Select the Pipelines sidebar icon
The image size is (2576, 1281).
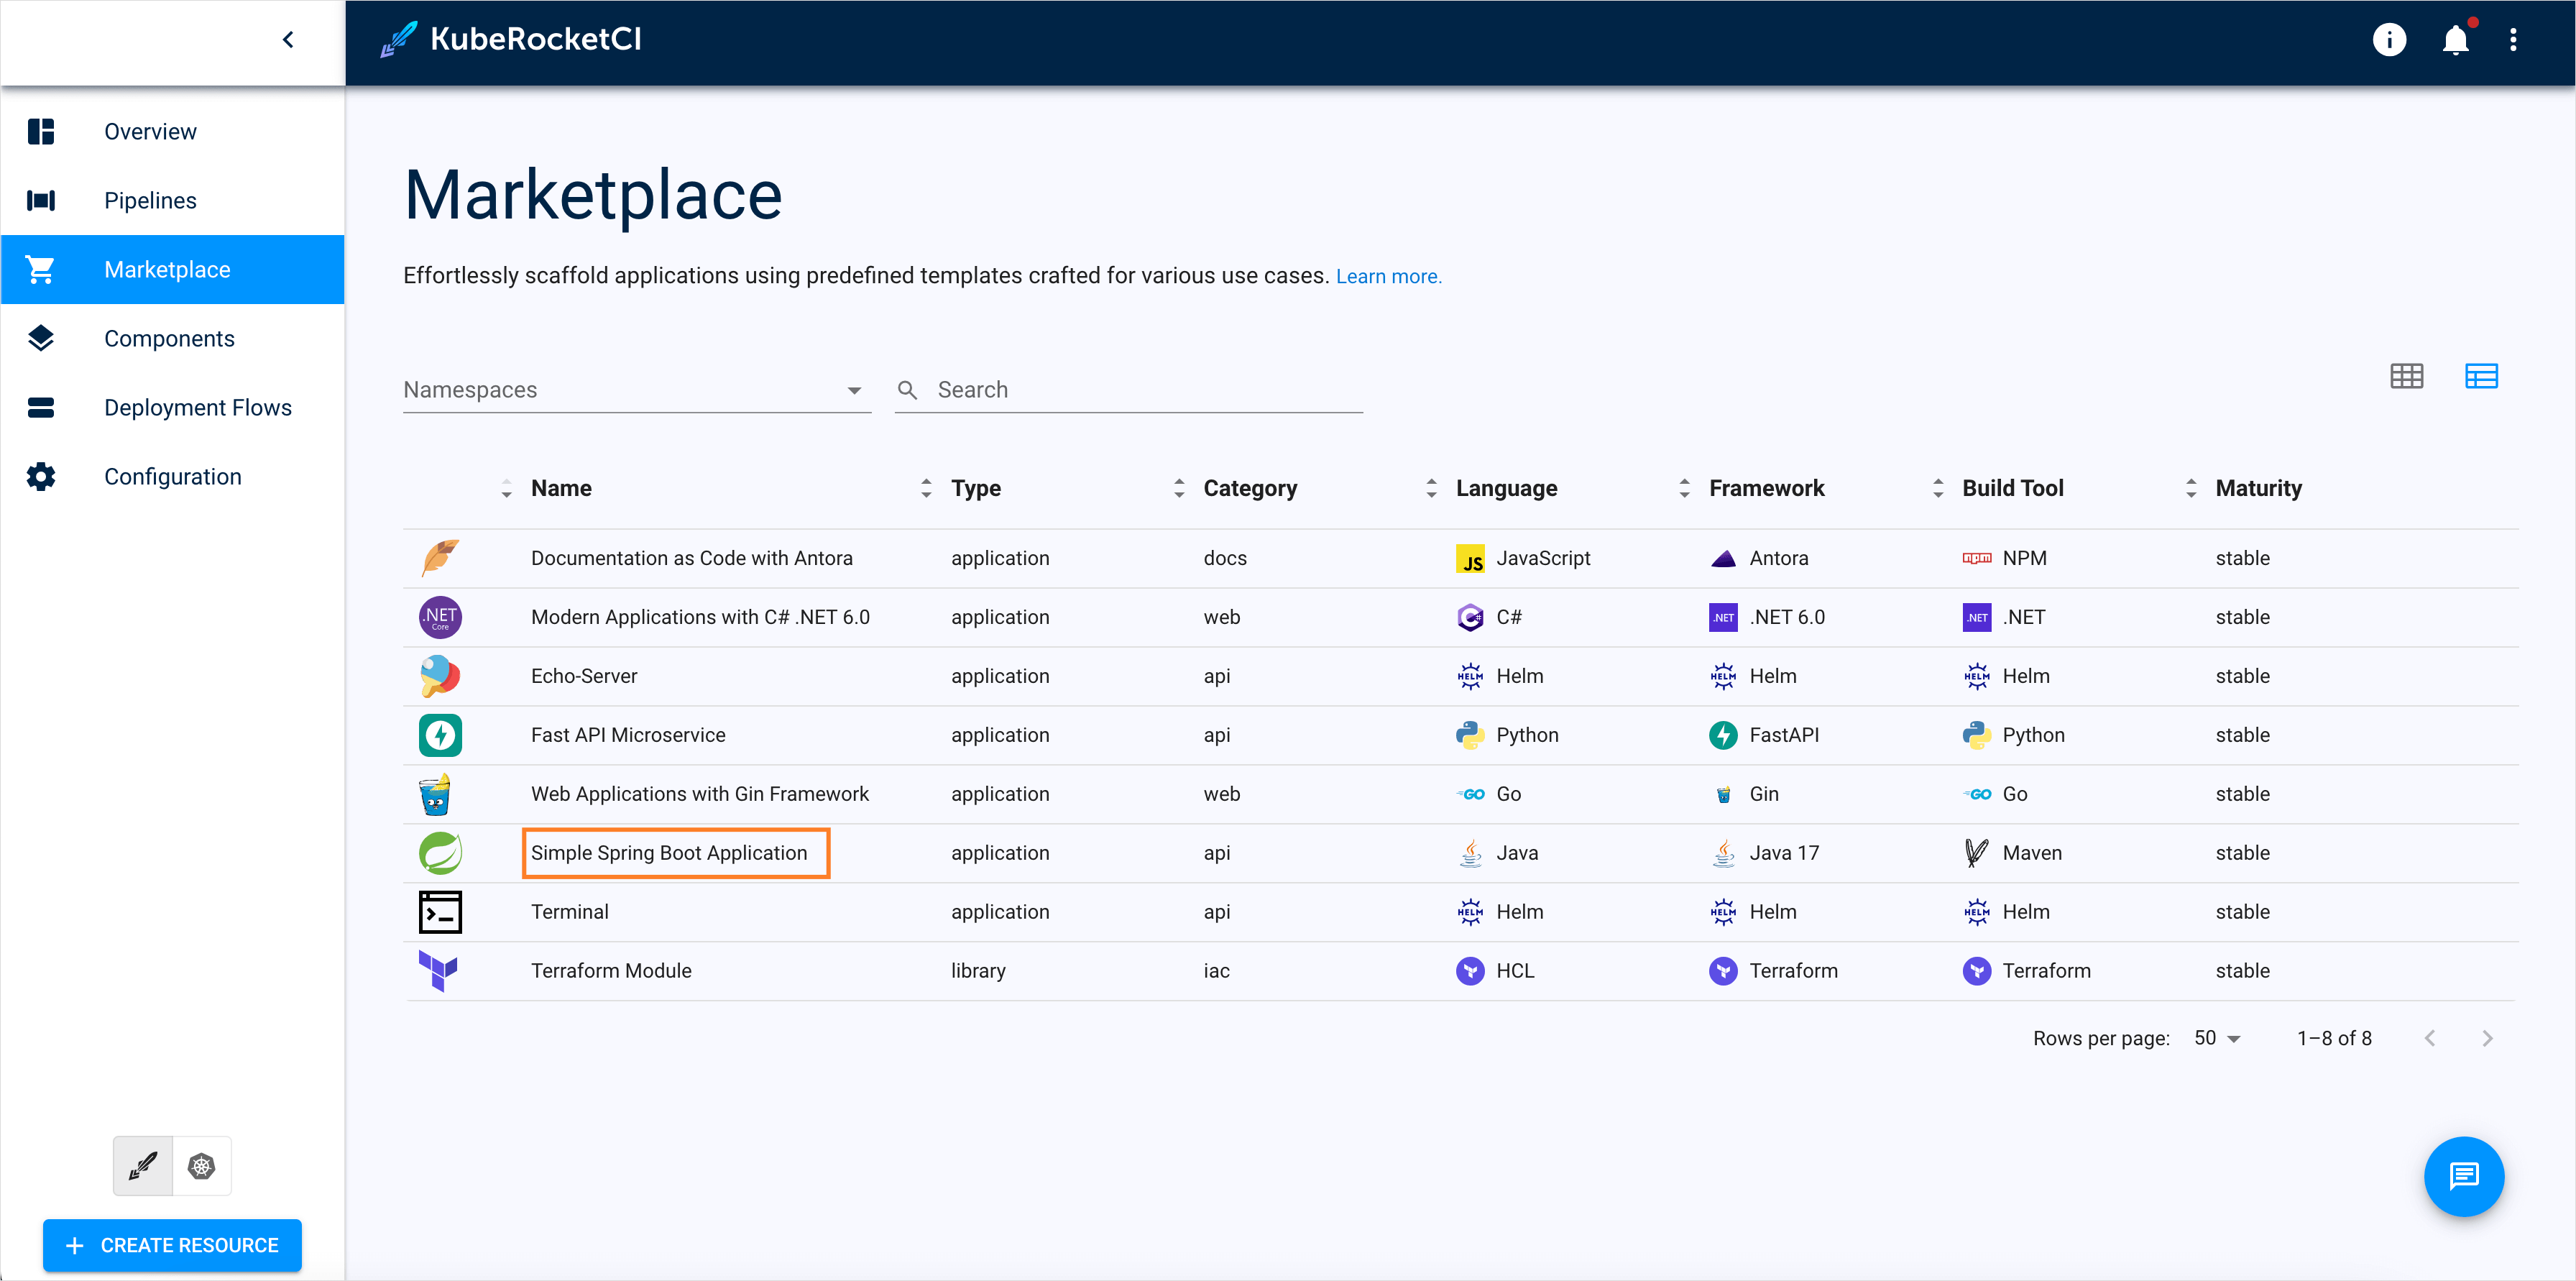point(40,200)
